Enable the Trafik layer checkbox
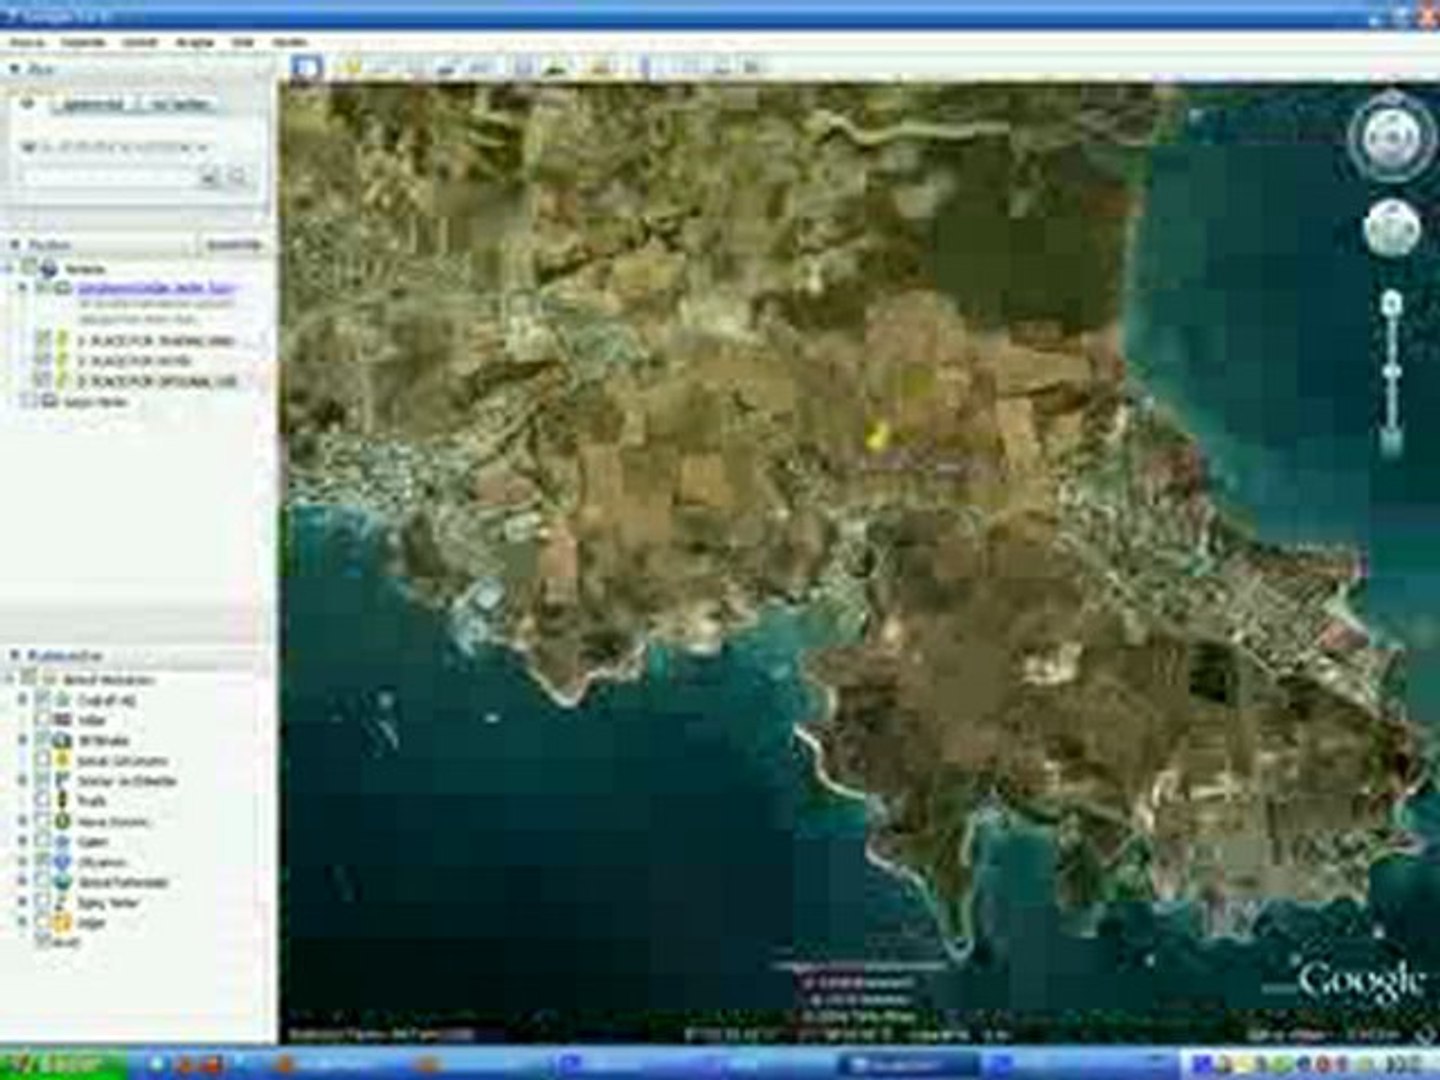The width and height of the screenshot is (1440, 1080). (x=43, y=801)
